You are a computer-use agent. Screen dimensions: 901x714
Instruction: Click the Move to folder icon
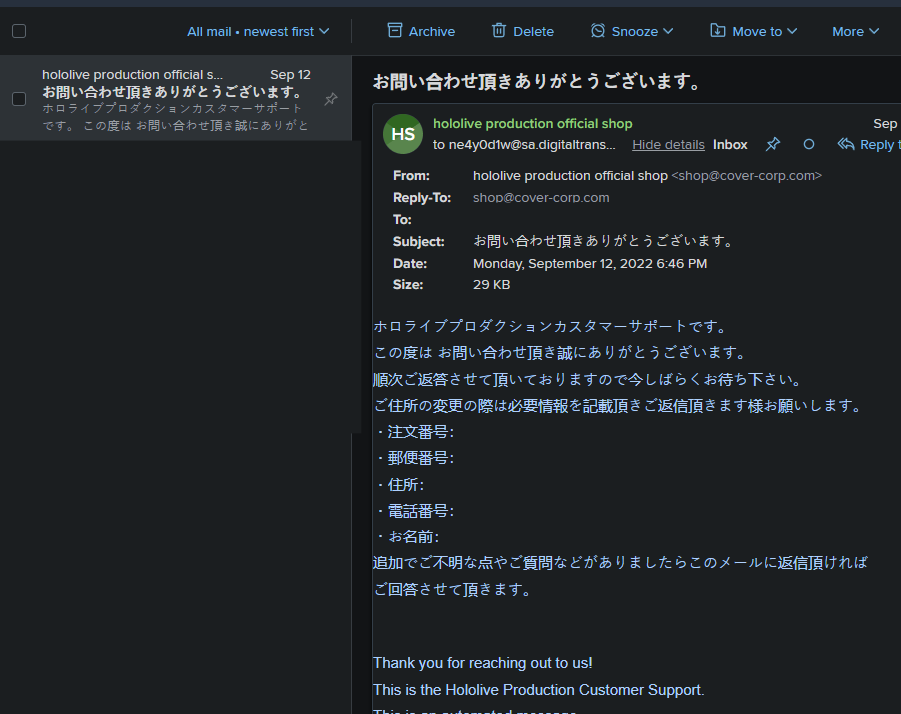(718, 30)
